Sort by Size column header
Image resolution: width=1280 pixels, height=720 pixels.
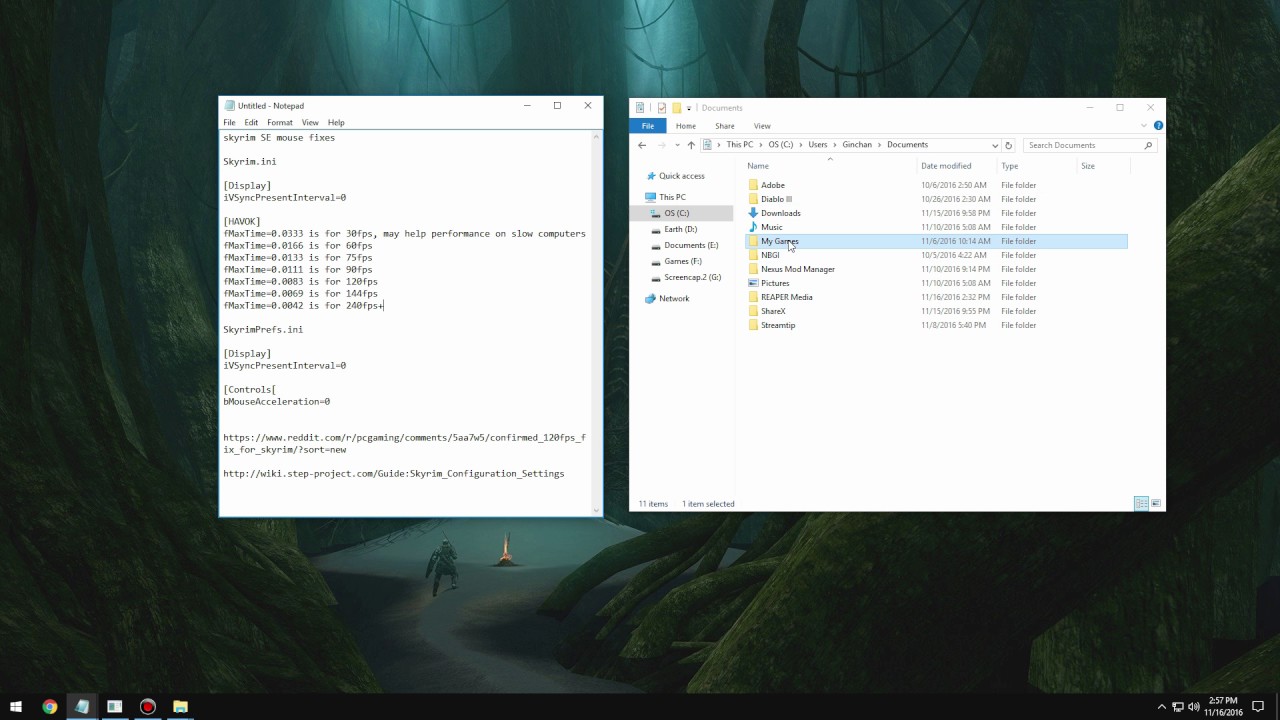1103,166
